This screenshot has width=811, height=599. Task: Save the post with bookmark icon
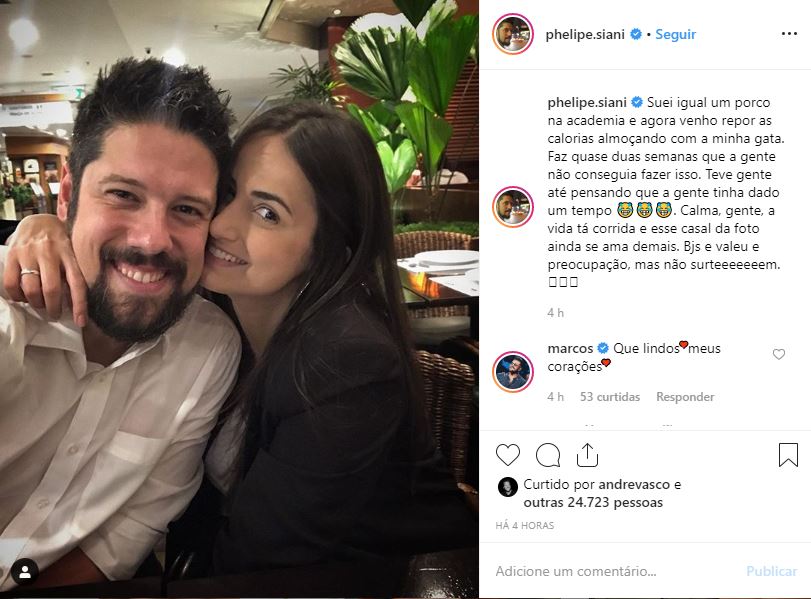tap(788, 455)
